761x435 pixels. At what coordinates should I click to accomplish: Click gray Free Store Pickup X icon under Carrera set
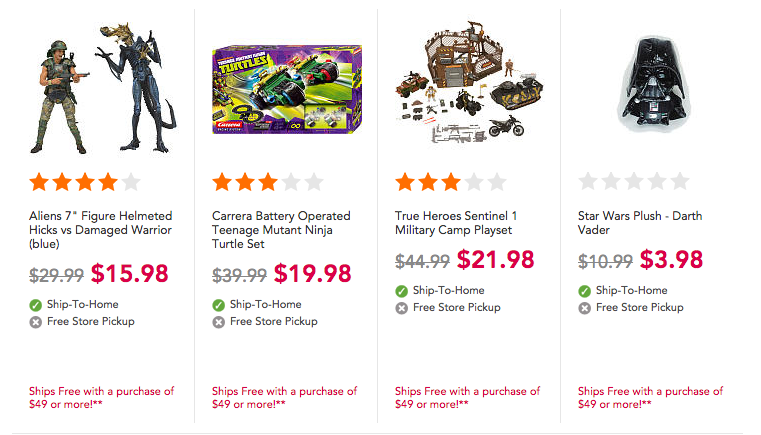218,322
